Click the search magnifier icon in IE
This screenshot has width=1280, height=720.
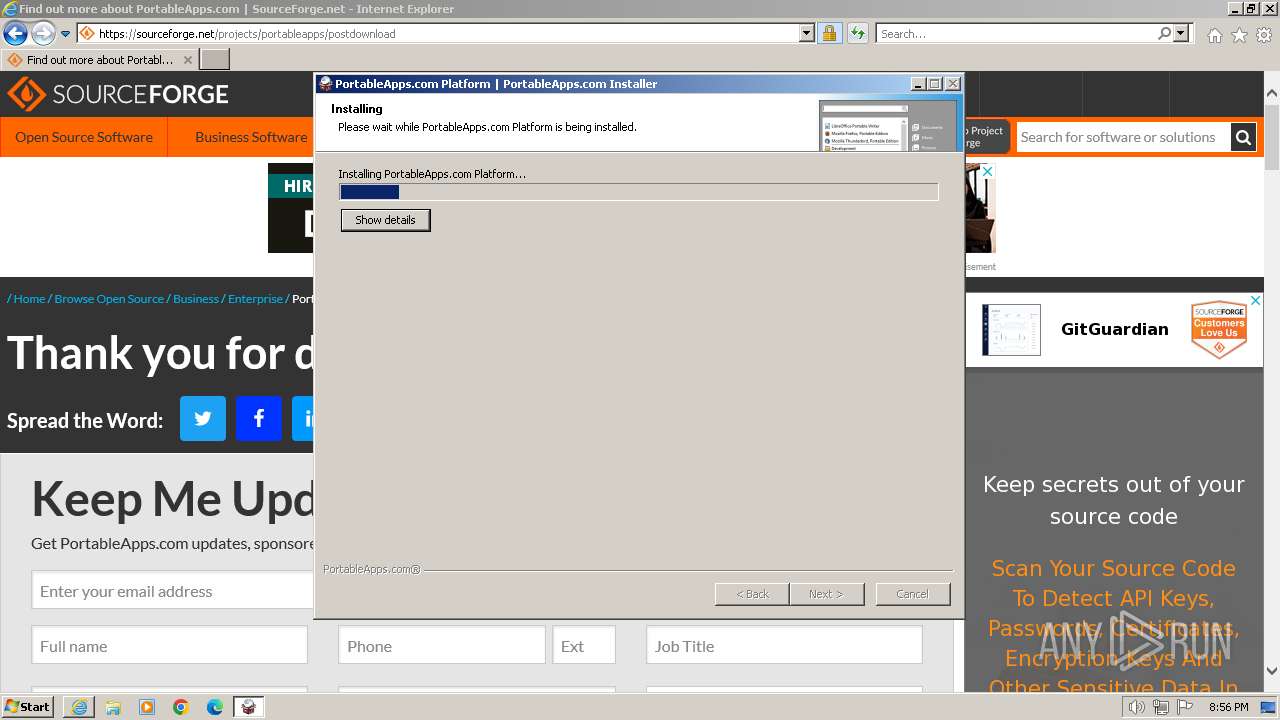[x=1164, y=33]
